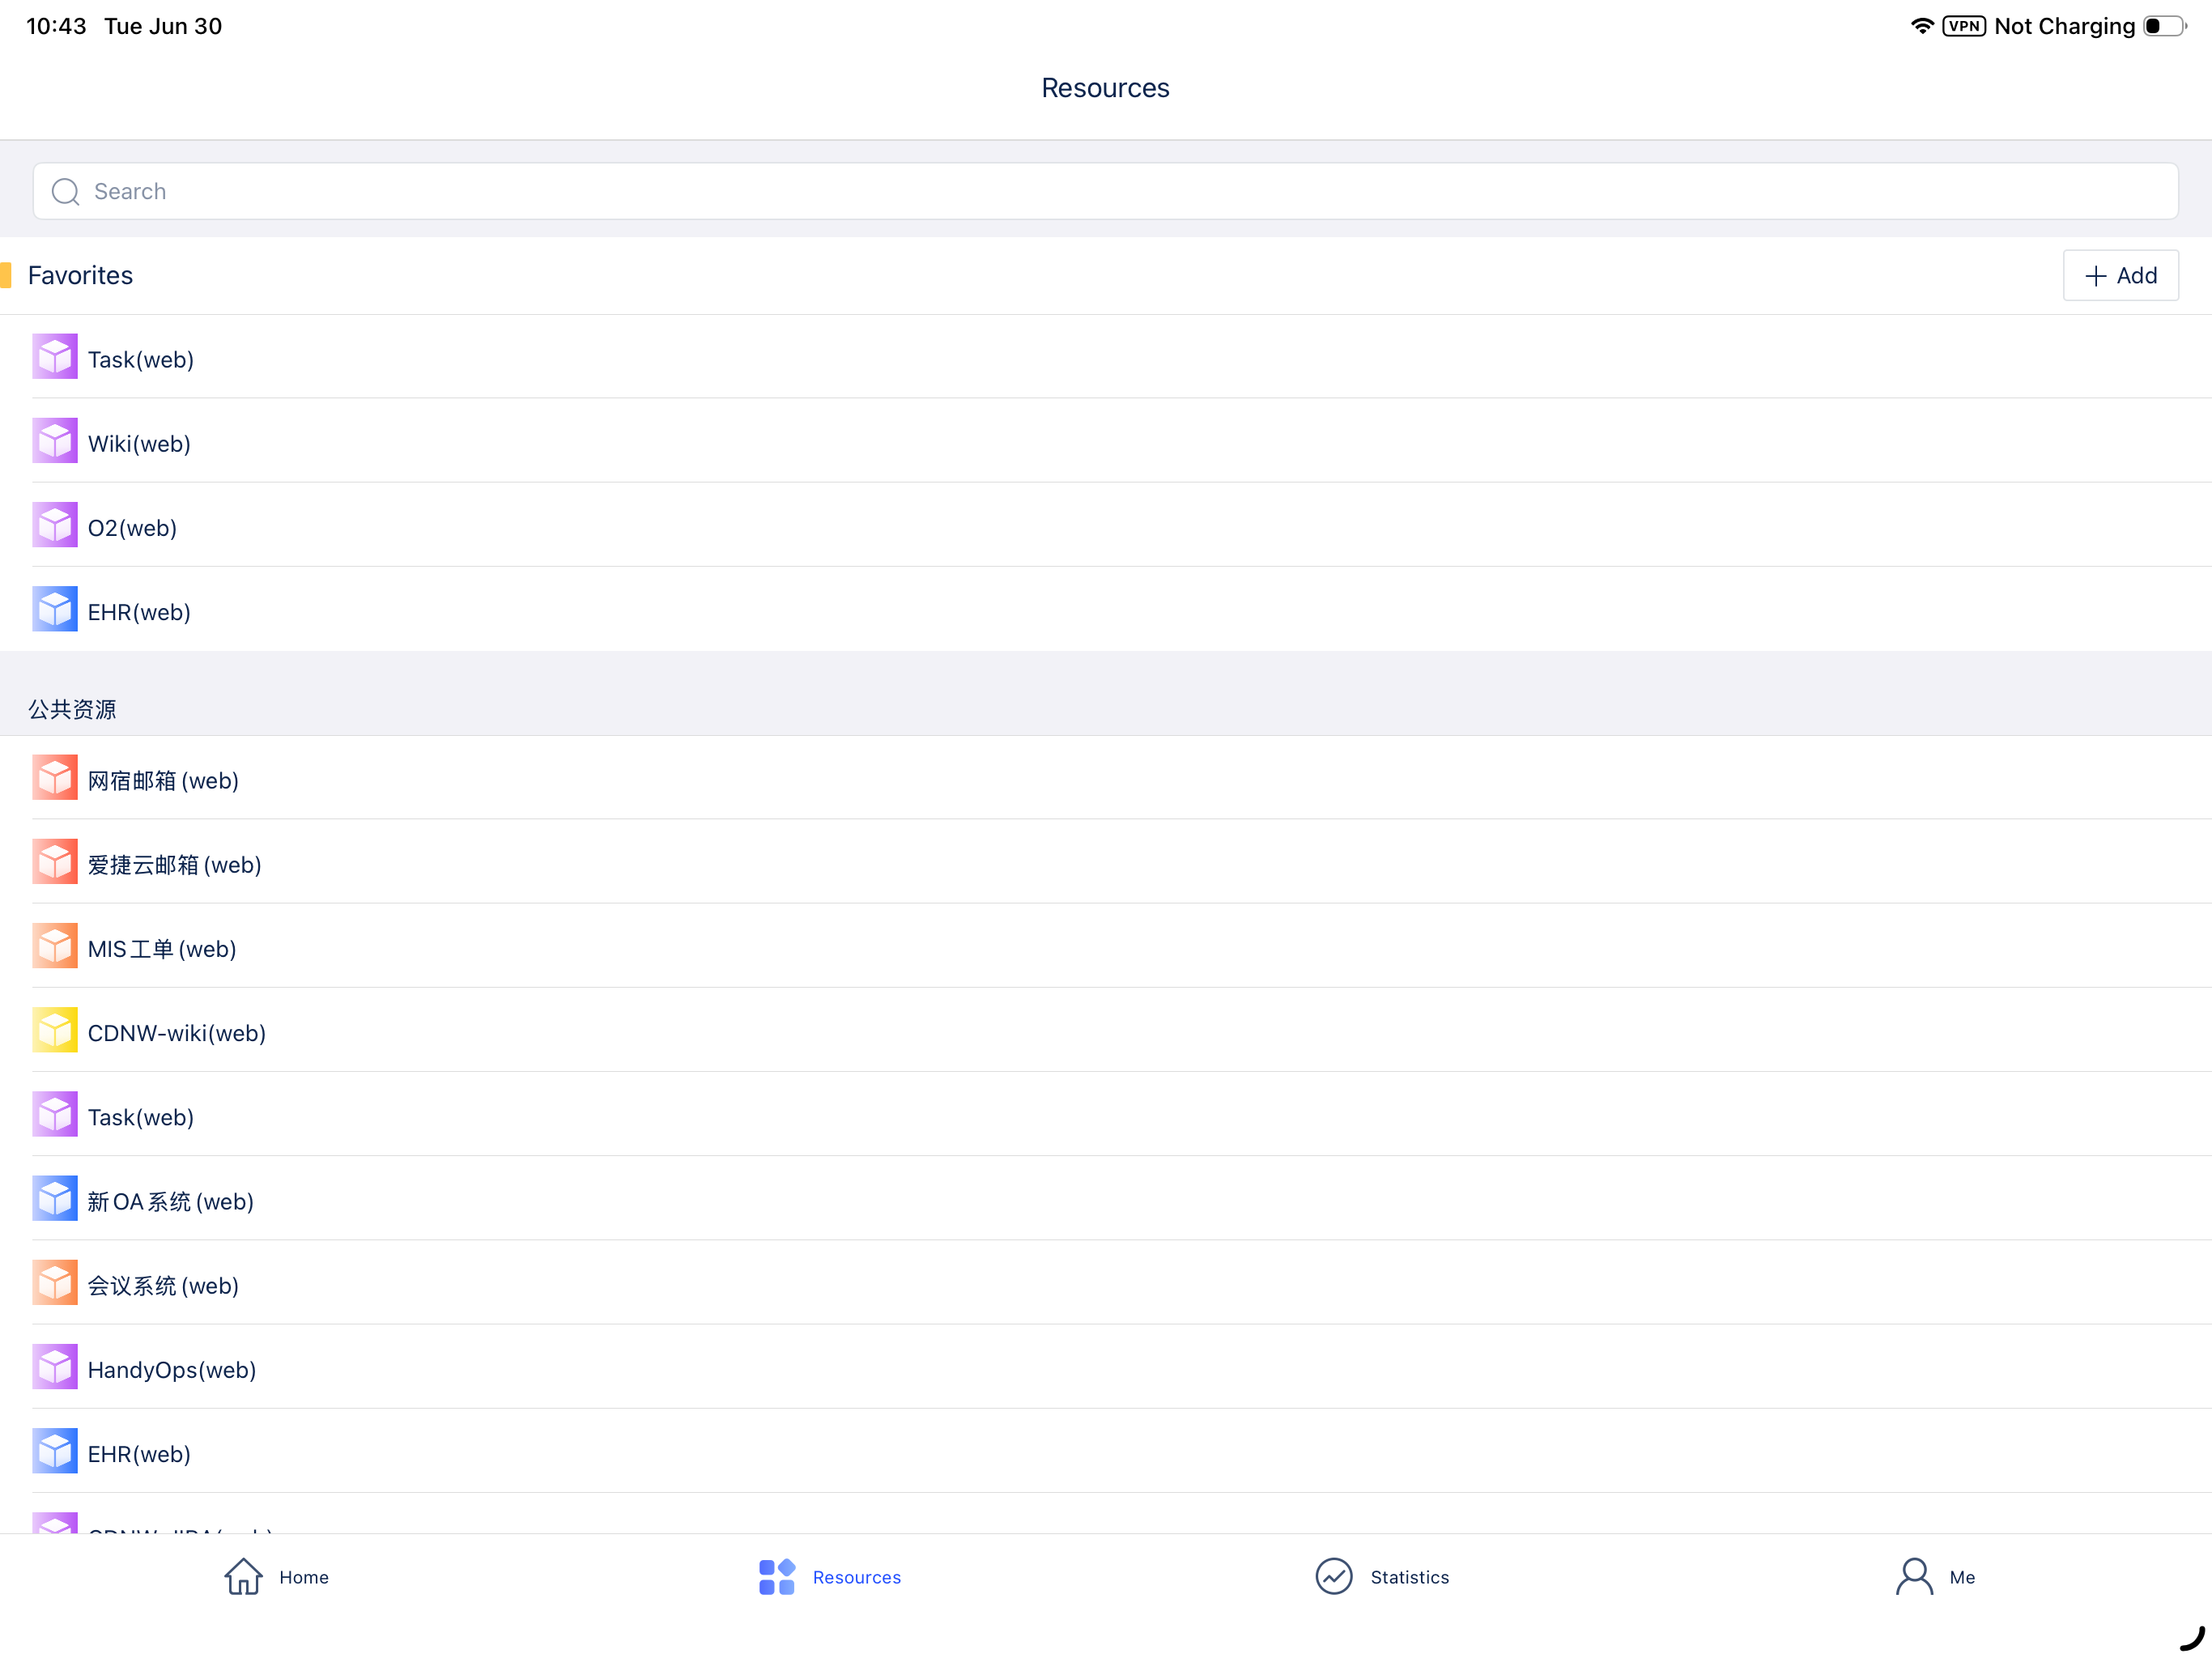Tap the VPN status indicator
The height and width of the screenshot is (1658, 2212).
[x=1964, y=26]
